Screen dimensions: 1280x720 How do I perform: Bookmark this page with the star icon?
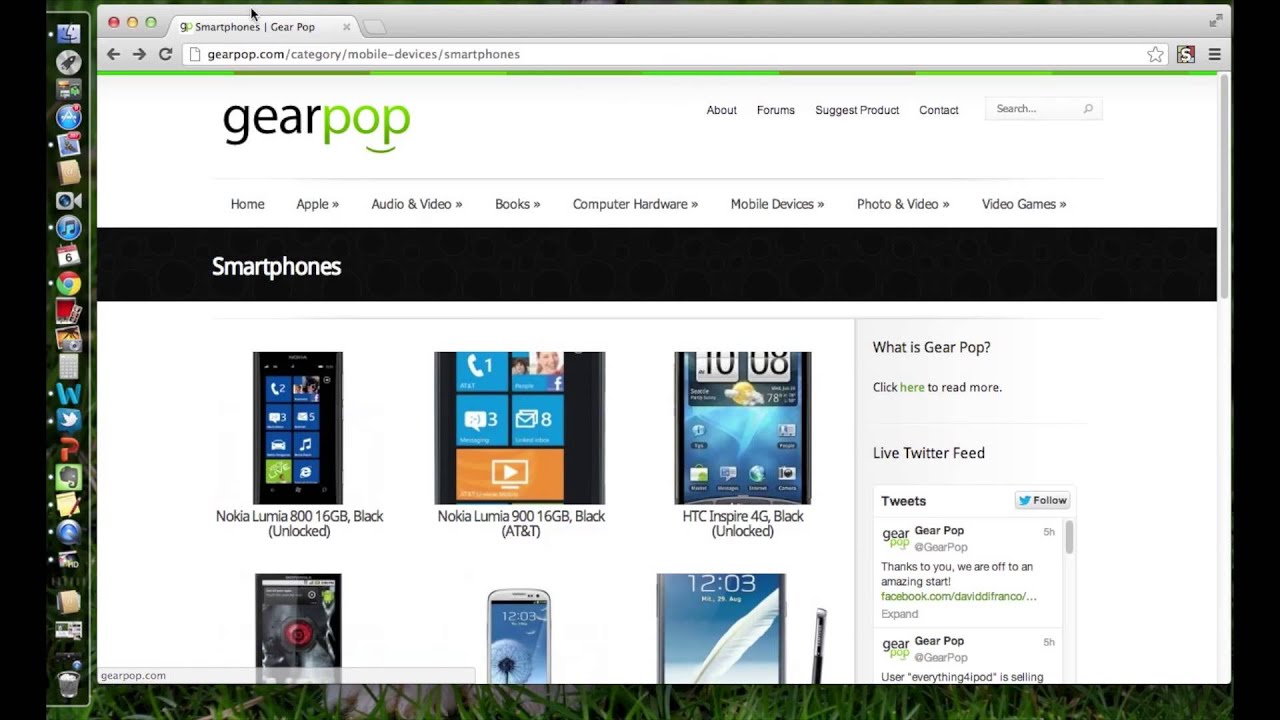[x=1155, y=54]
